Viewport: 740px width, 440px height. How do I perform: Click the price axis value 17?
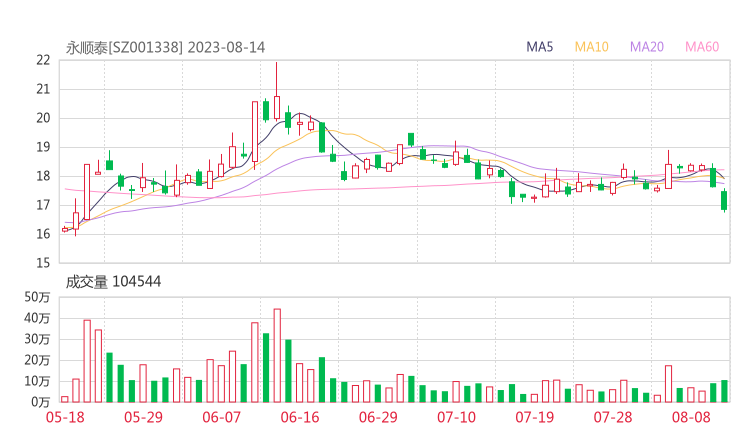pyautogui.click(x=43, y=205)
